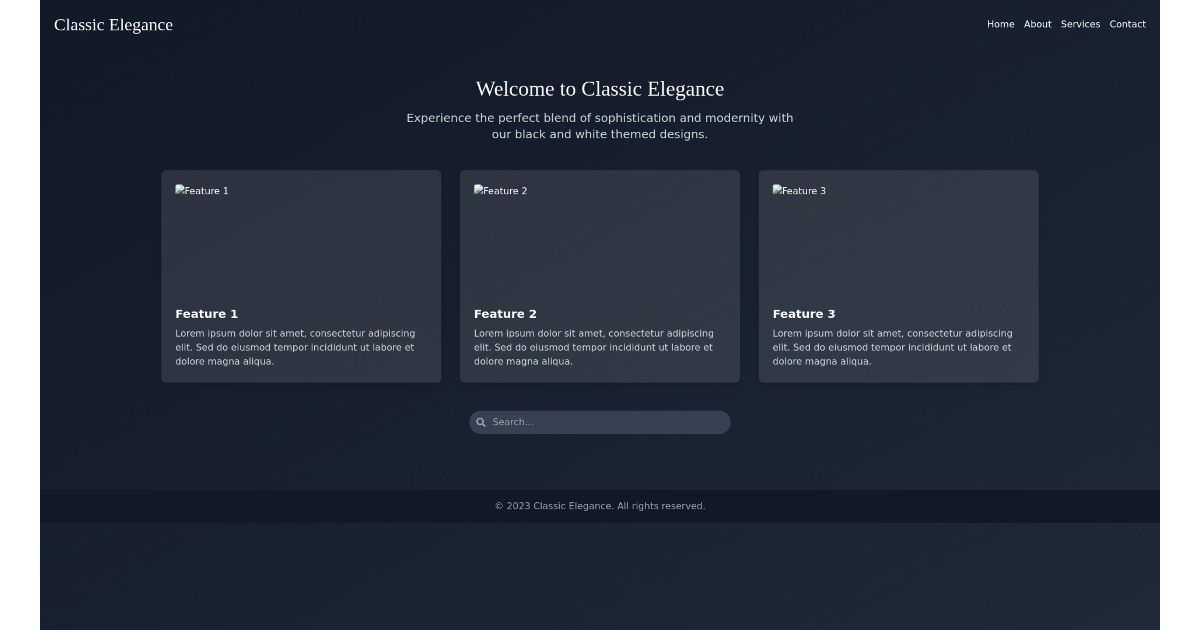1200x630 pixels.
Task: Click the Classic Elegance logo in header
Action: click(x=113, y=25)
